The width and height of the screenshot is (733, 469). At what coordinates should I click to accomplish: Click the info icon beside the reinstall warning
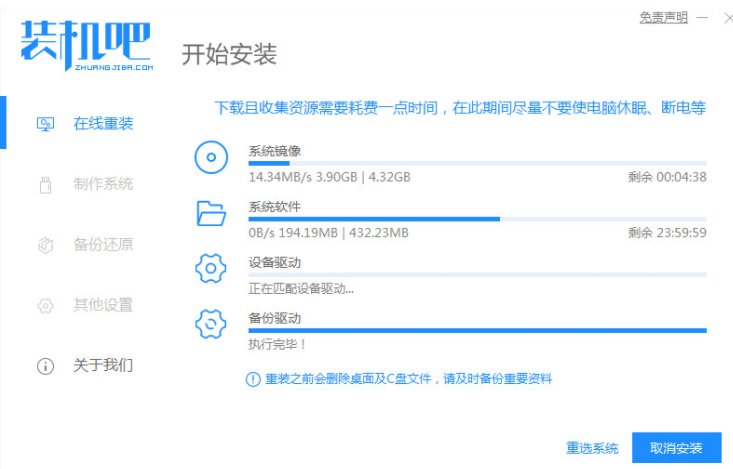pyautogui.click(x=253, y=379)
